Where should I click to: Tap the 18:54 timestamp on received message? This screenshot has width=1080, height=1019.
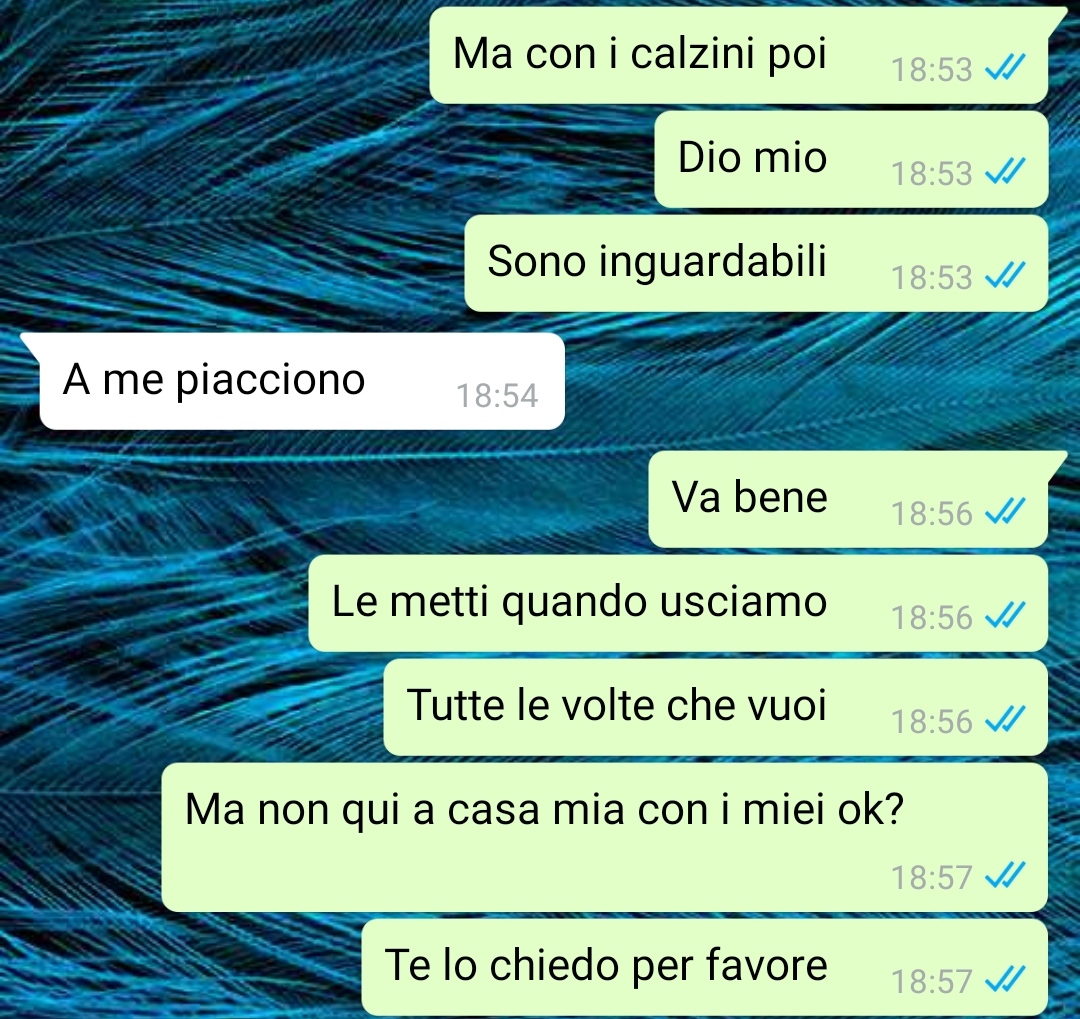[497, 395]
